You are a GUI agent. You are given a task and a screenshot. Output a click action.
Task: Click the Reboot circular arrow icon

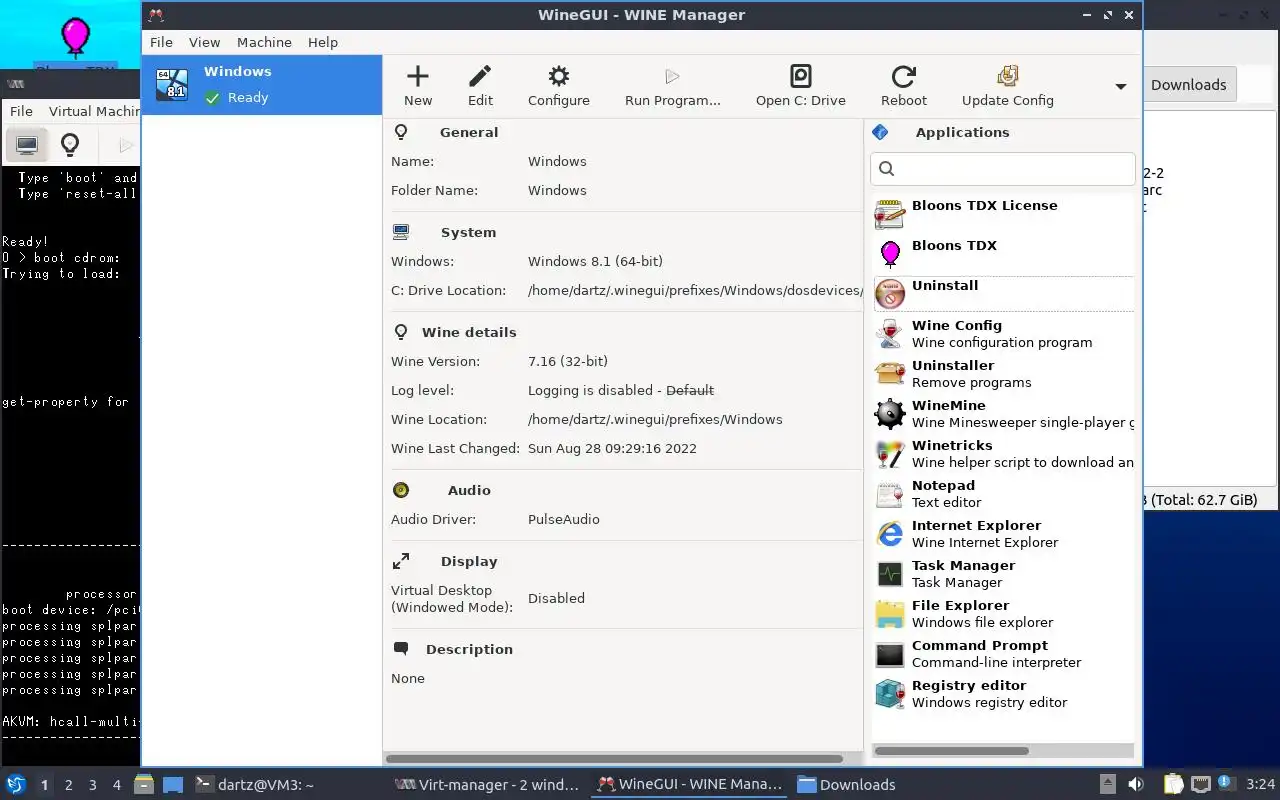point(904,76)
